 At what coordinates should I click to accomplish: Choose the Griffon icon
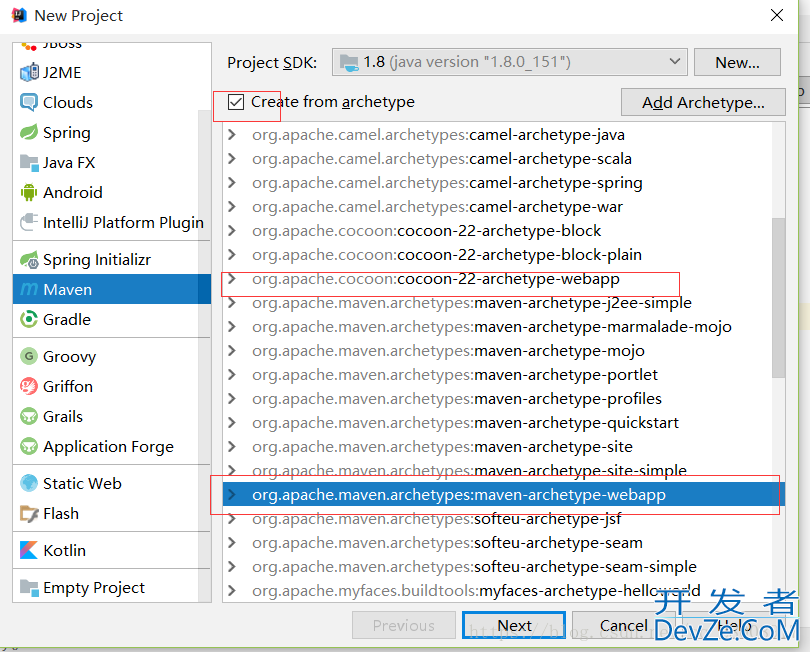(x=29, y=386)
